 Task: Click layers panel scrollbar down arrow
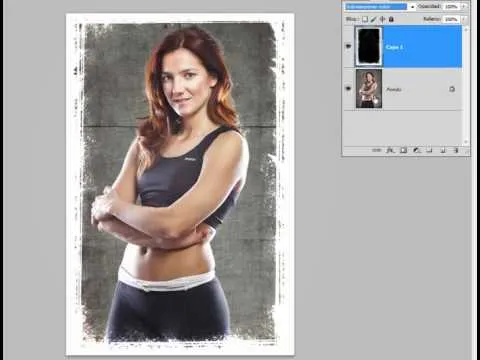tap(466, 142)
